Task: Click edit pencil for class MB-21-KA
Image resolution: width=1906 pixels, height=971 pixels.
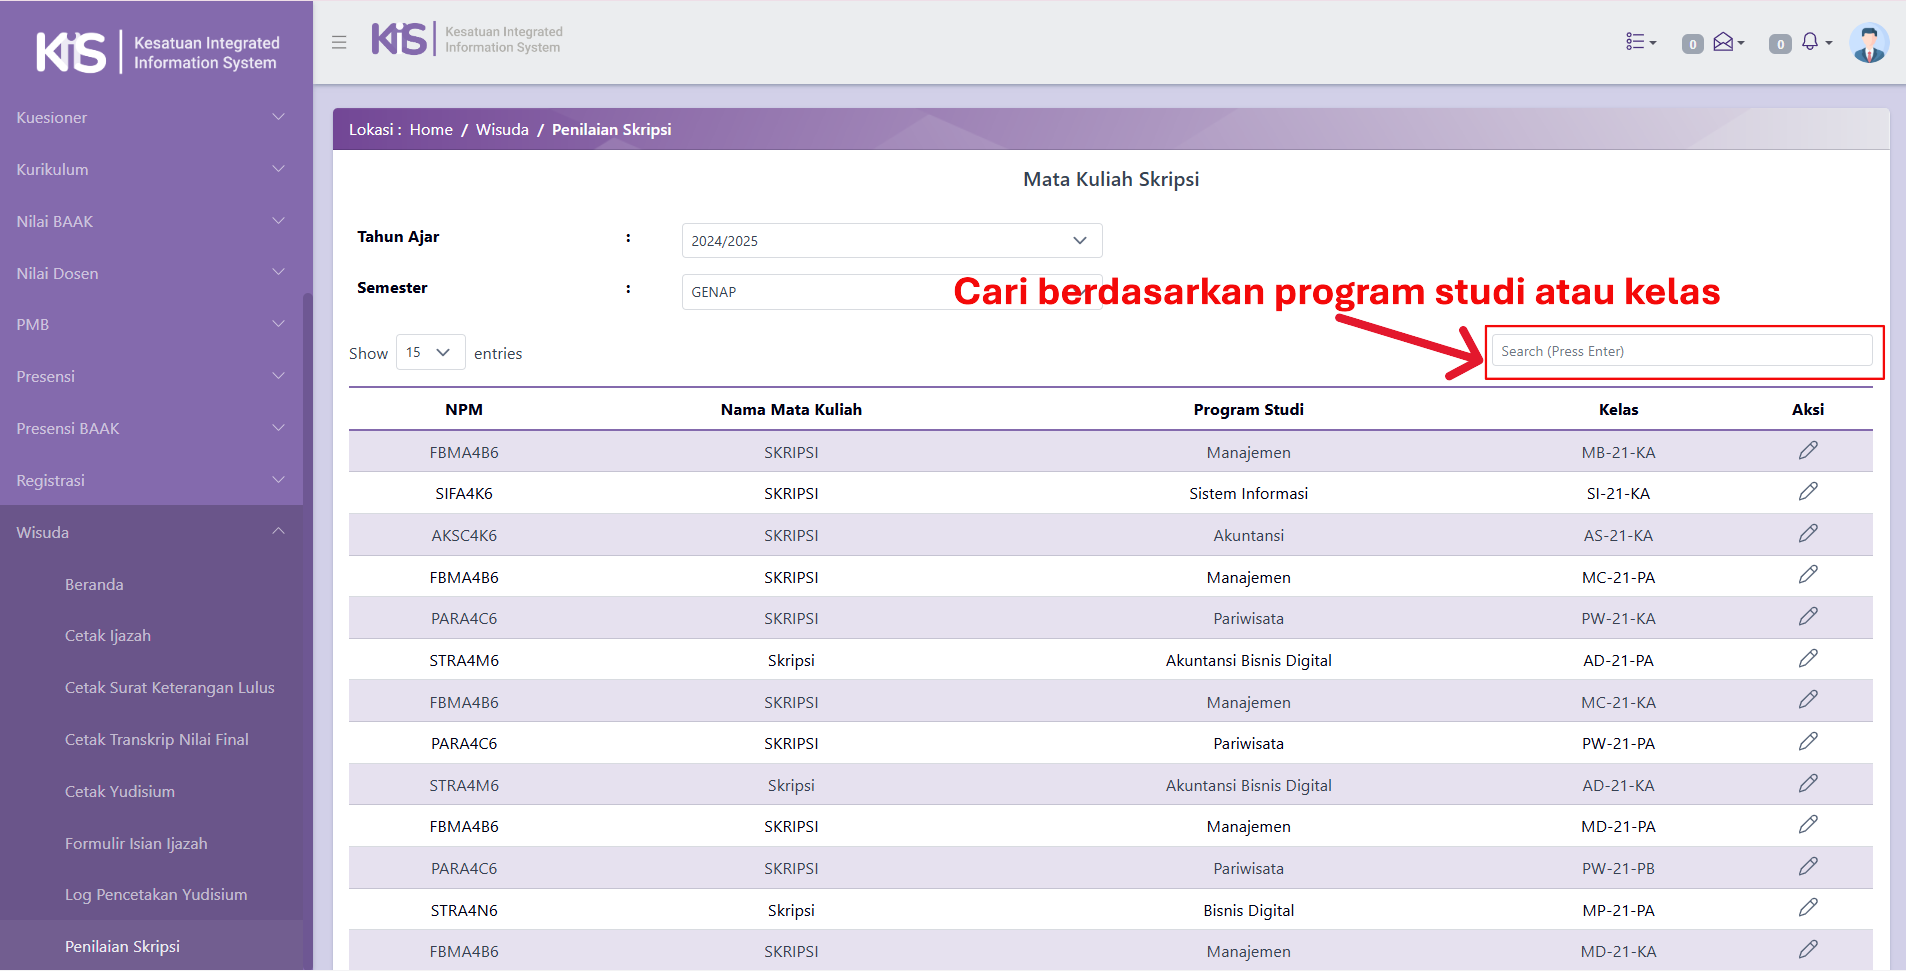Action: click(x=1807, y=451)
